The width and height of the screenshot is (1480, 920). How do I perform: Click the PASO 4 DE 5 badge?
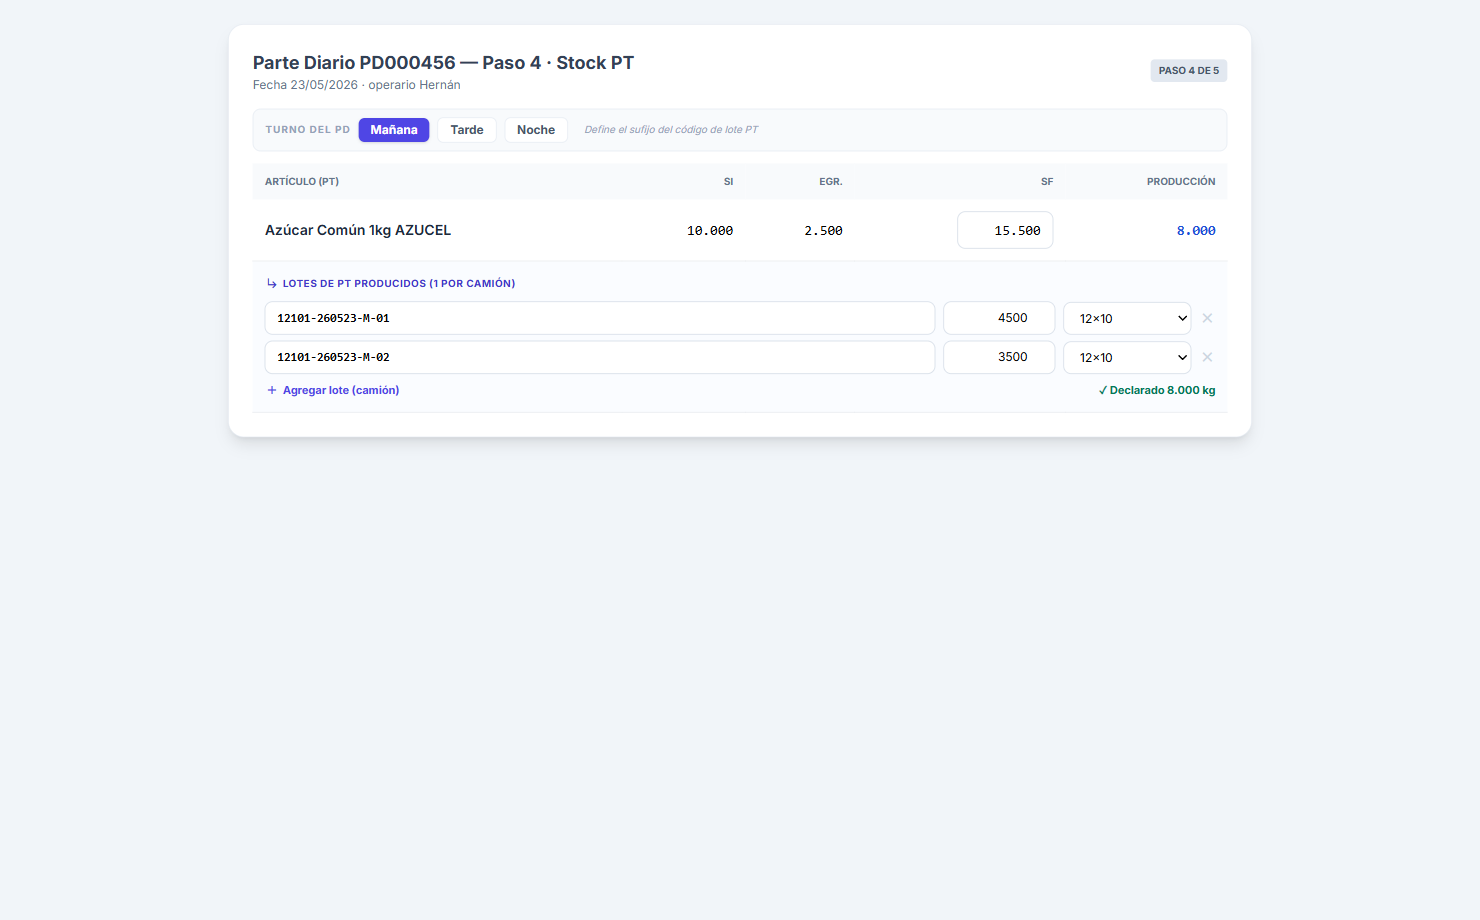coord(1189,71)
